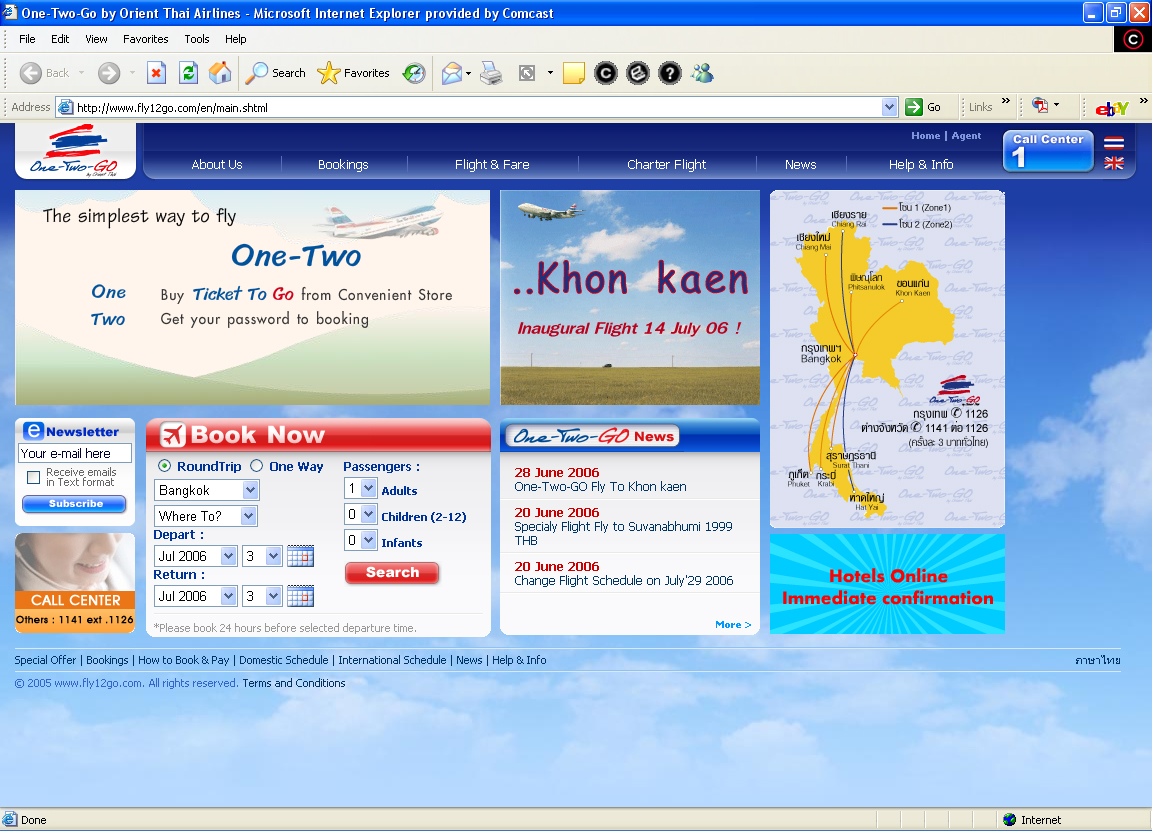1152x831 pixels.
Task: Open the Return day dropdown
Action: tap(263, 596)
